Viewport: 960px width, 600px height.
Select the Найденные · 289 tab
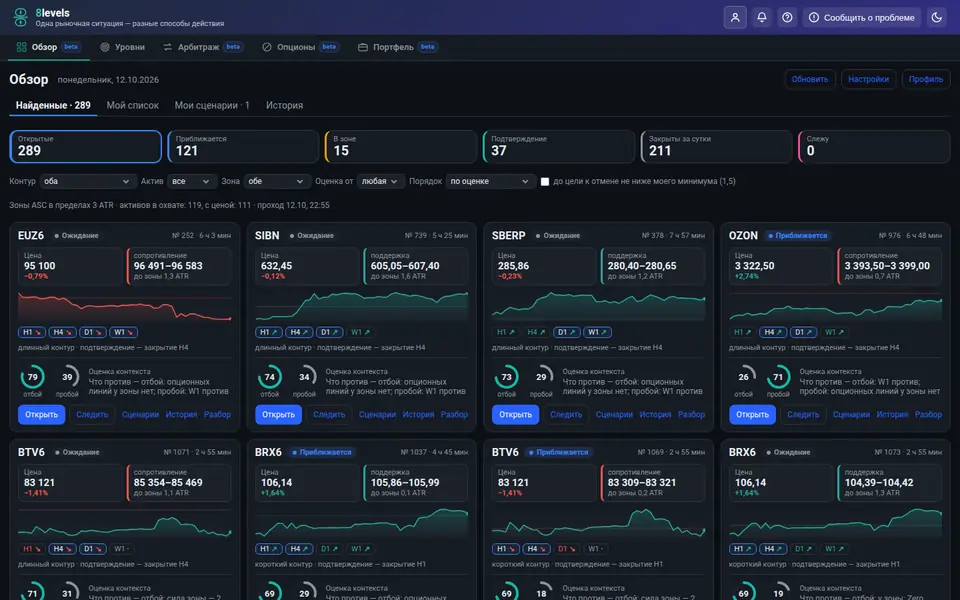pyautogui.click(x=53, y=105)
